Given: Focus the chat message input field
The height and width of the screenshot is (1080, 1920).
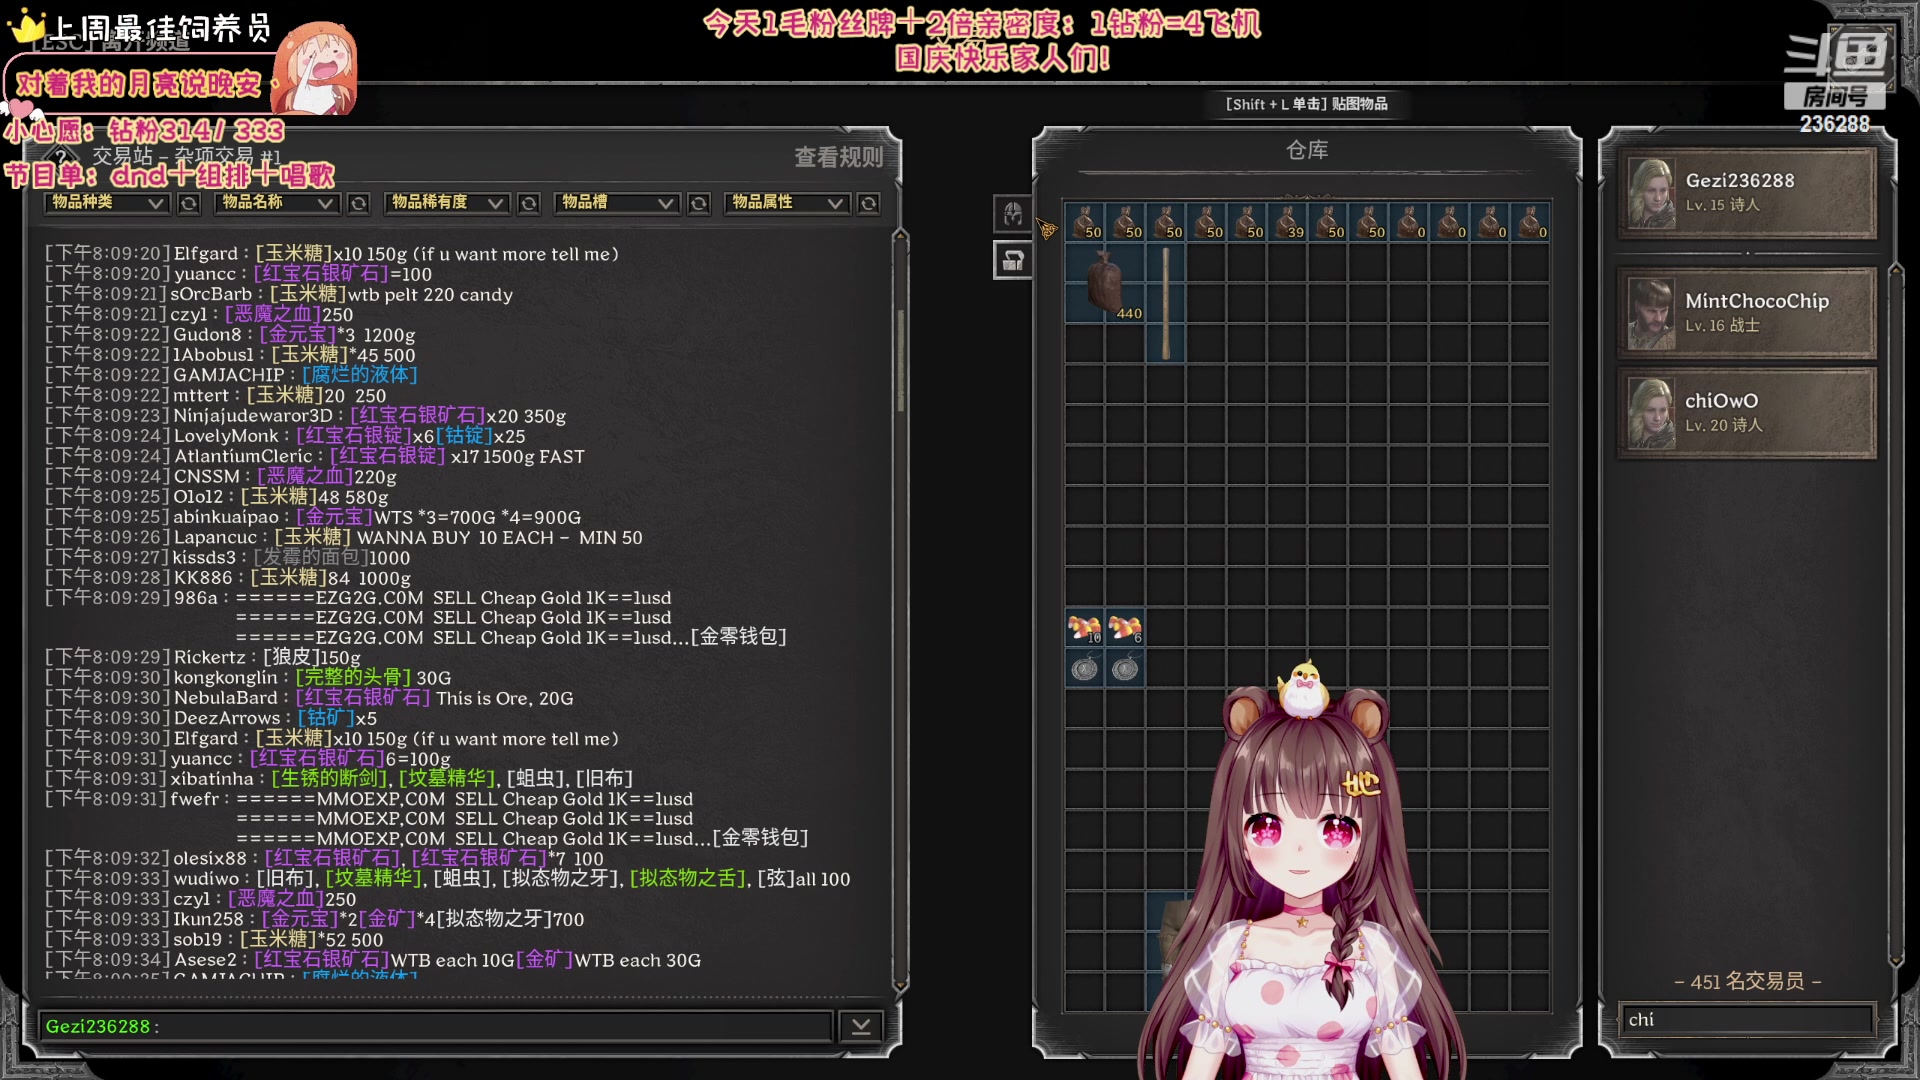Looking at the screenshot, I should pyautogui.click(x=436, y=1026).
